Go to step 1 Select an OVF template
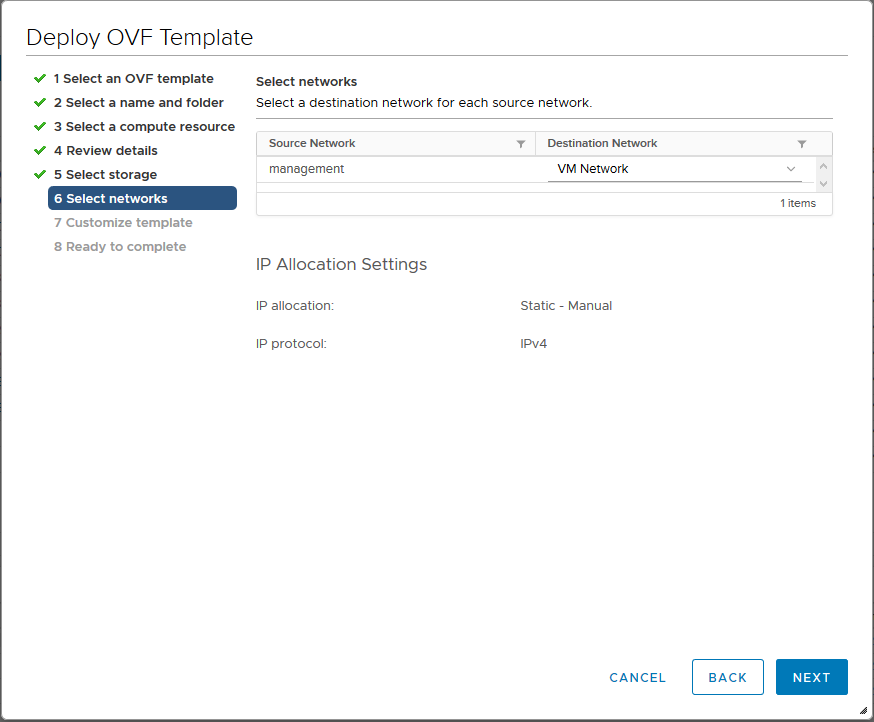The image size is (874, 722). [133, 79]
